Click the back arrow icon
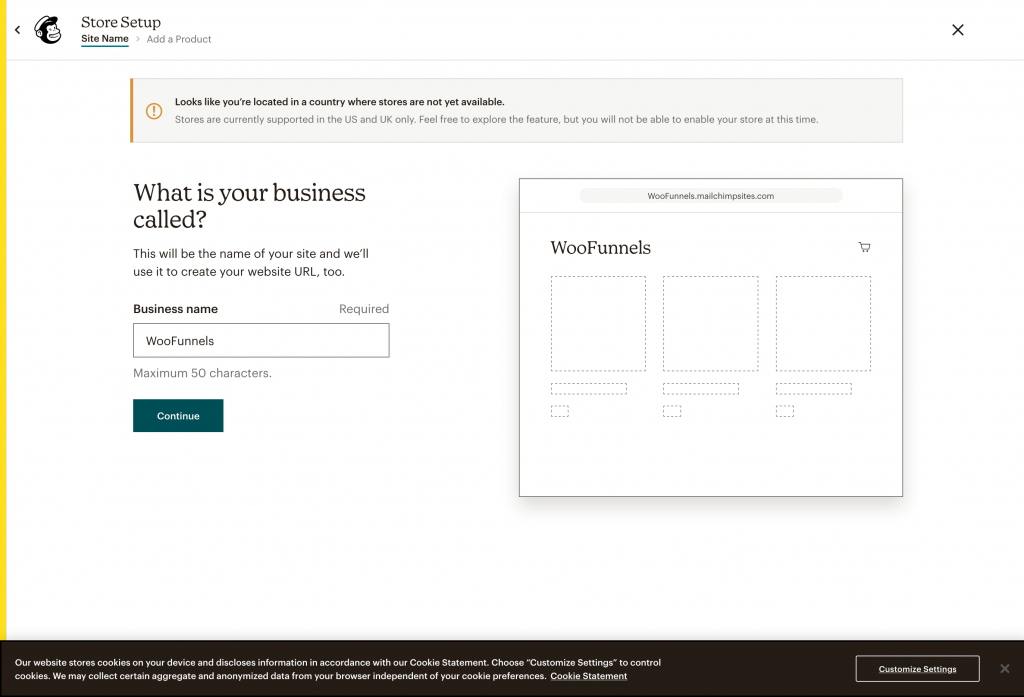 tap(18, 30)
